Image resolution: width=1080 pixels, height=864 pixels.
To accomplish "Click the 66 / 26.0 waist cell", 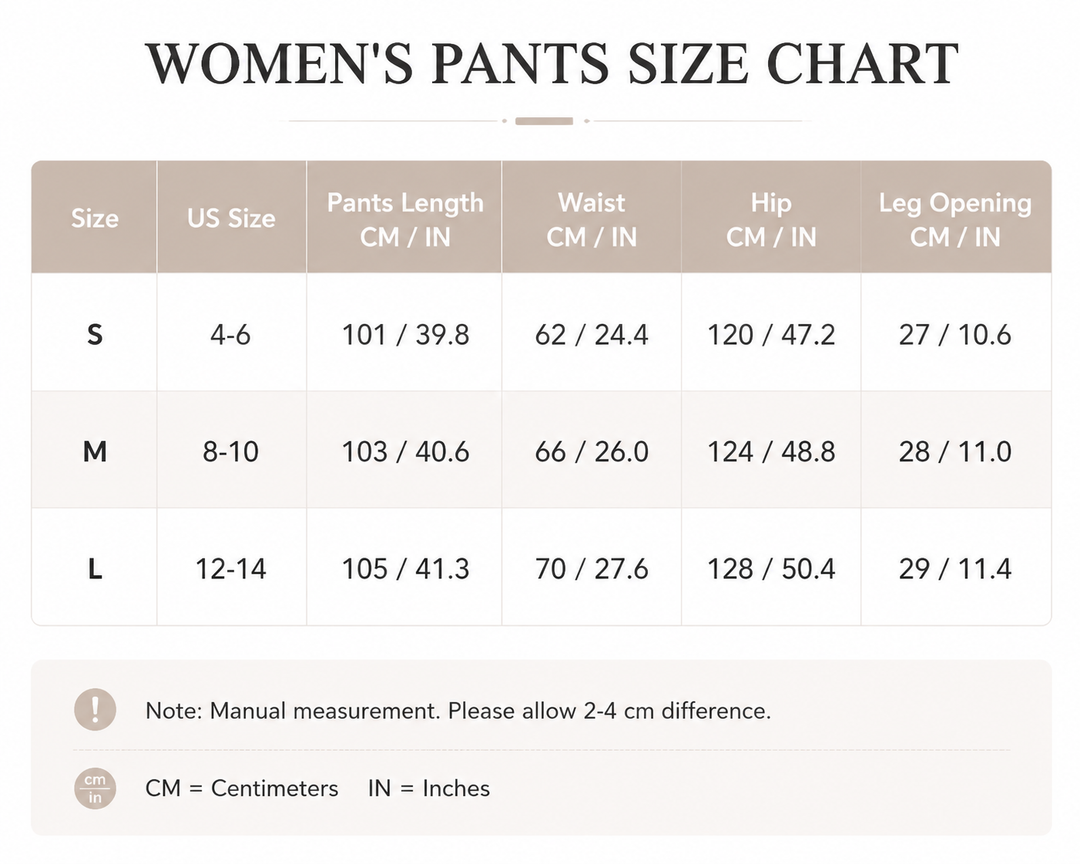I will 592,452.
